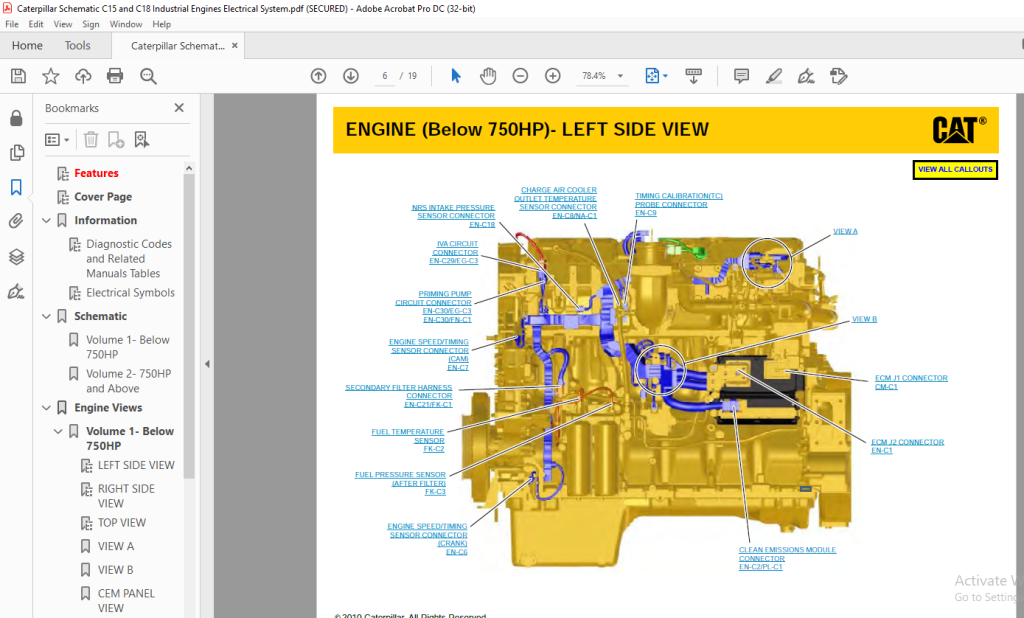Image resolution: width=1024 pixels, height=618 pixels.
Task: Open FUEL TEMPERATURE SENSOR FK-C2 link
Action: click(408, 440)
